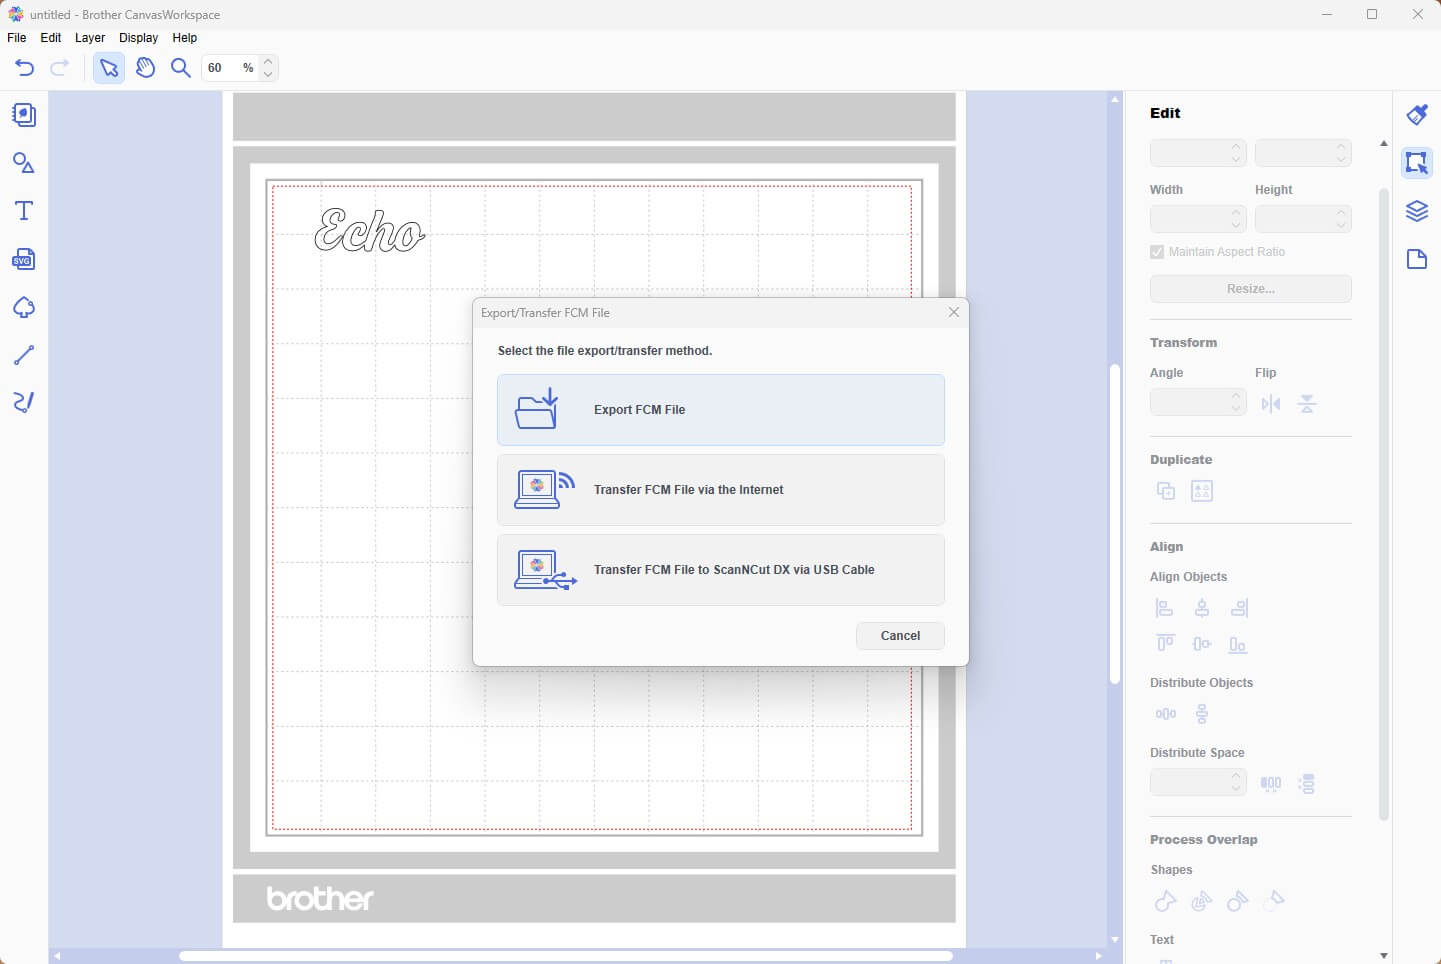Select the Shapes tool
The image size is (1441, 964).
coord(23,162)
